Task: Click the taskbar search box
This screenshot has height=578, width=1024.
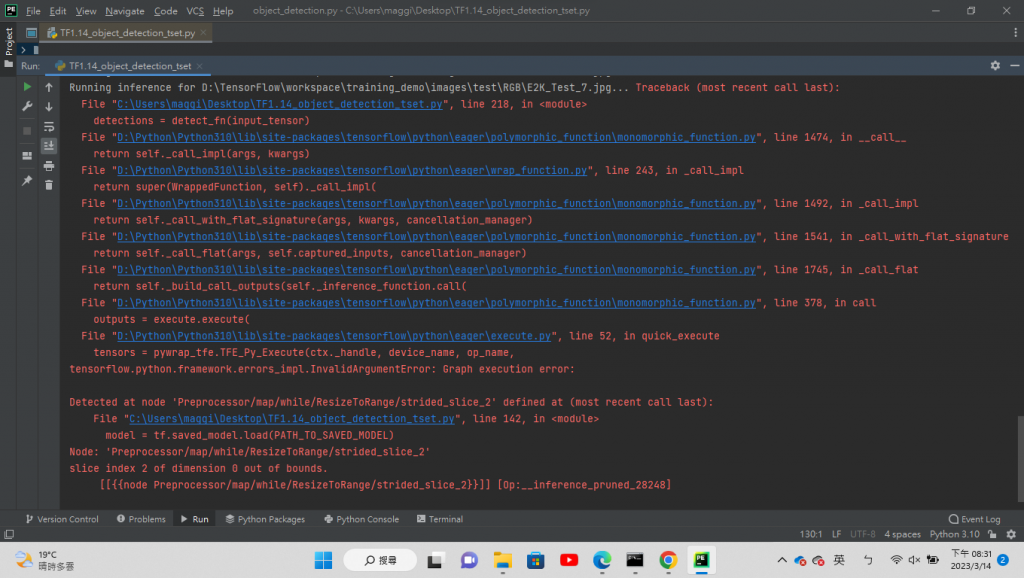Action: tap(380, 560)
